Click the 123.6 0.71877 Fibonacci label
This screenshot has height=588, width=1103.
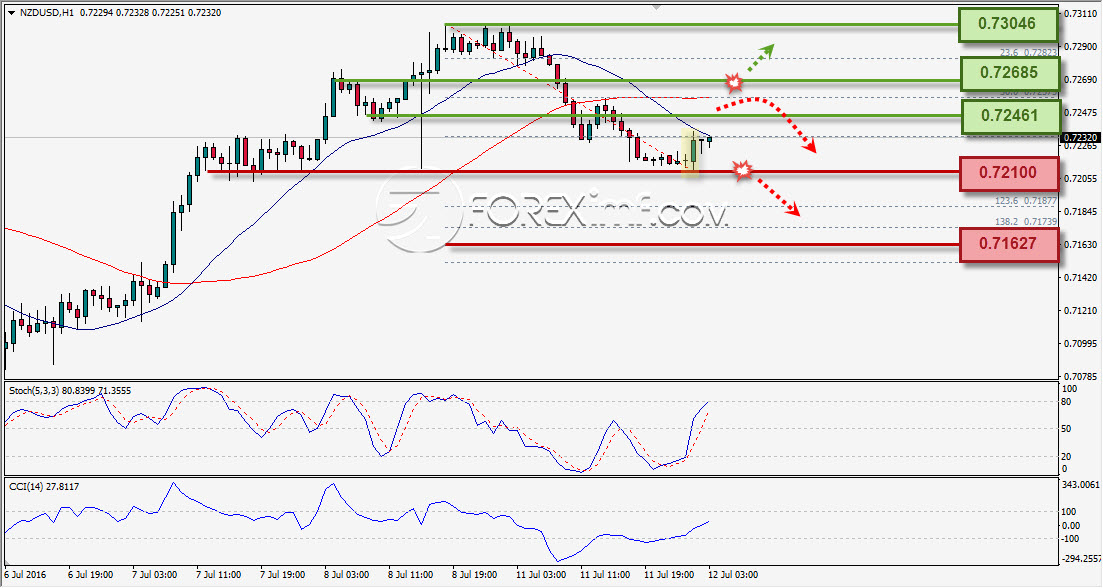pyautogui.click(x=1026, y=201)
